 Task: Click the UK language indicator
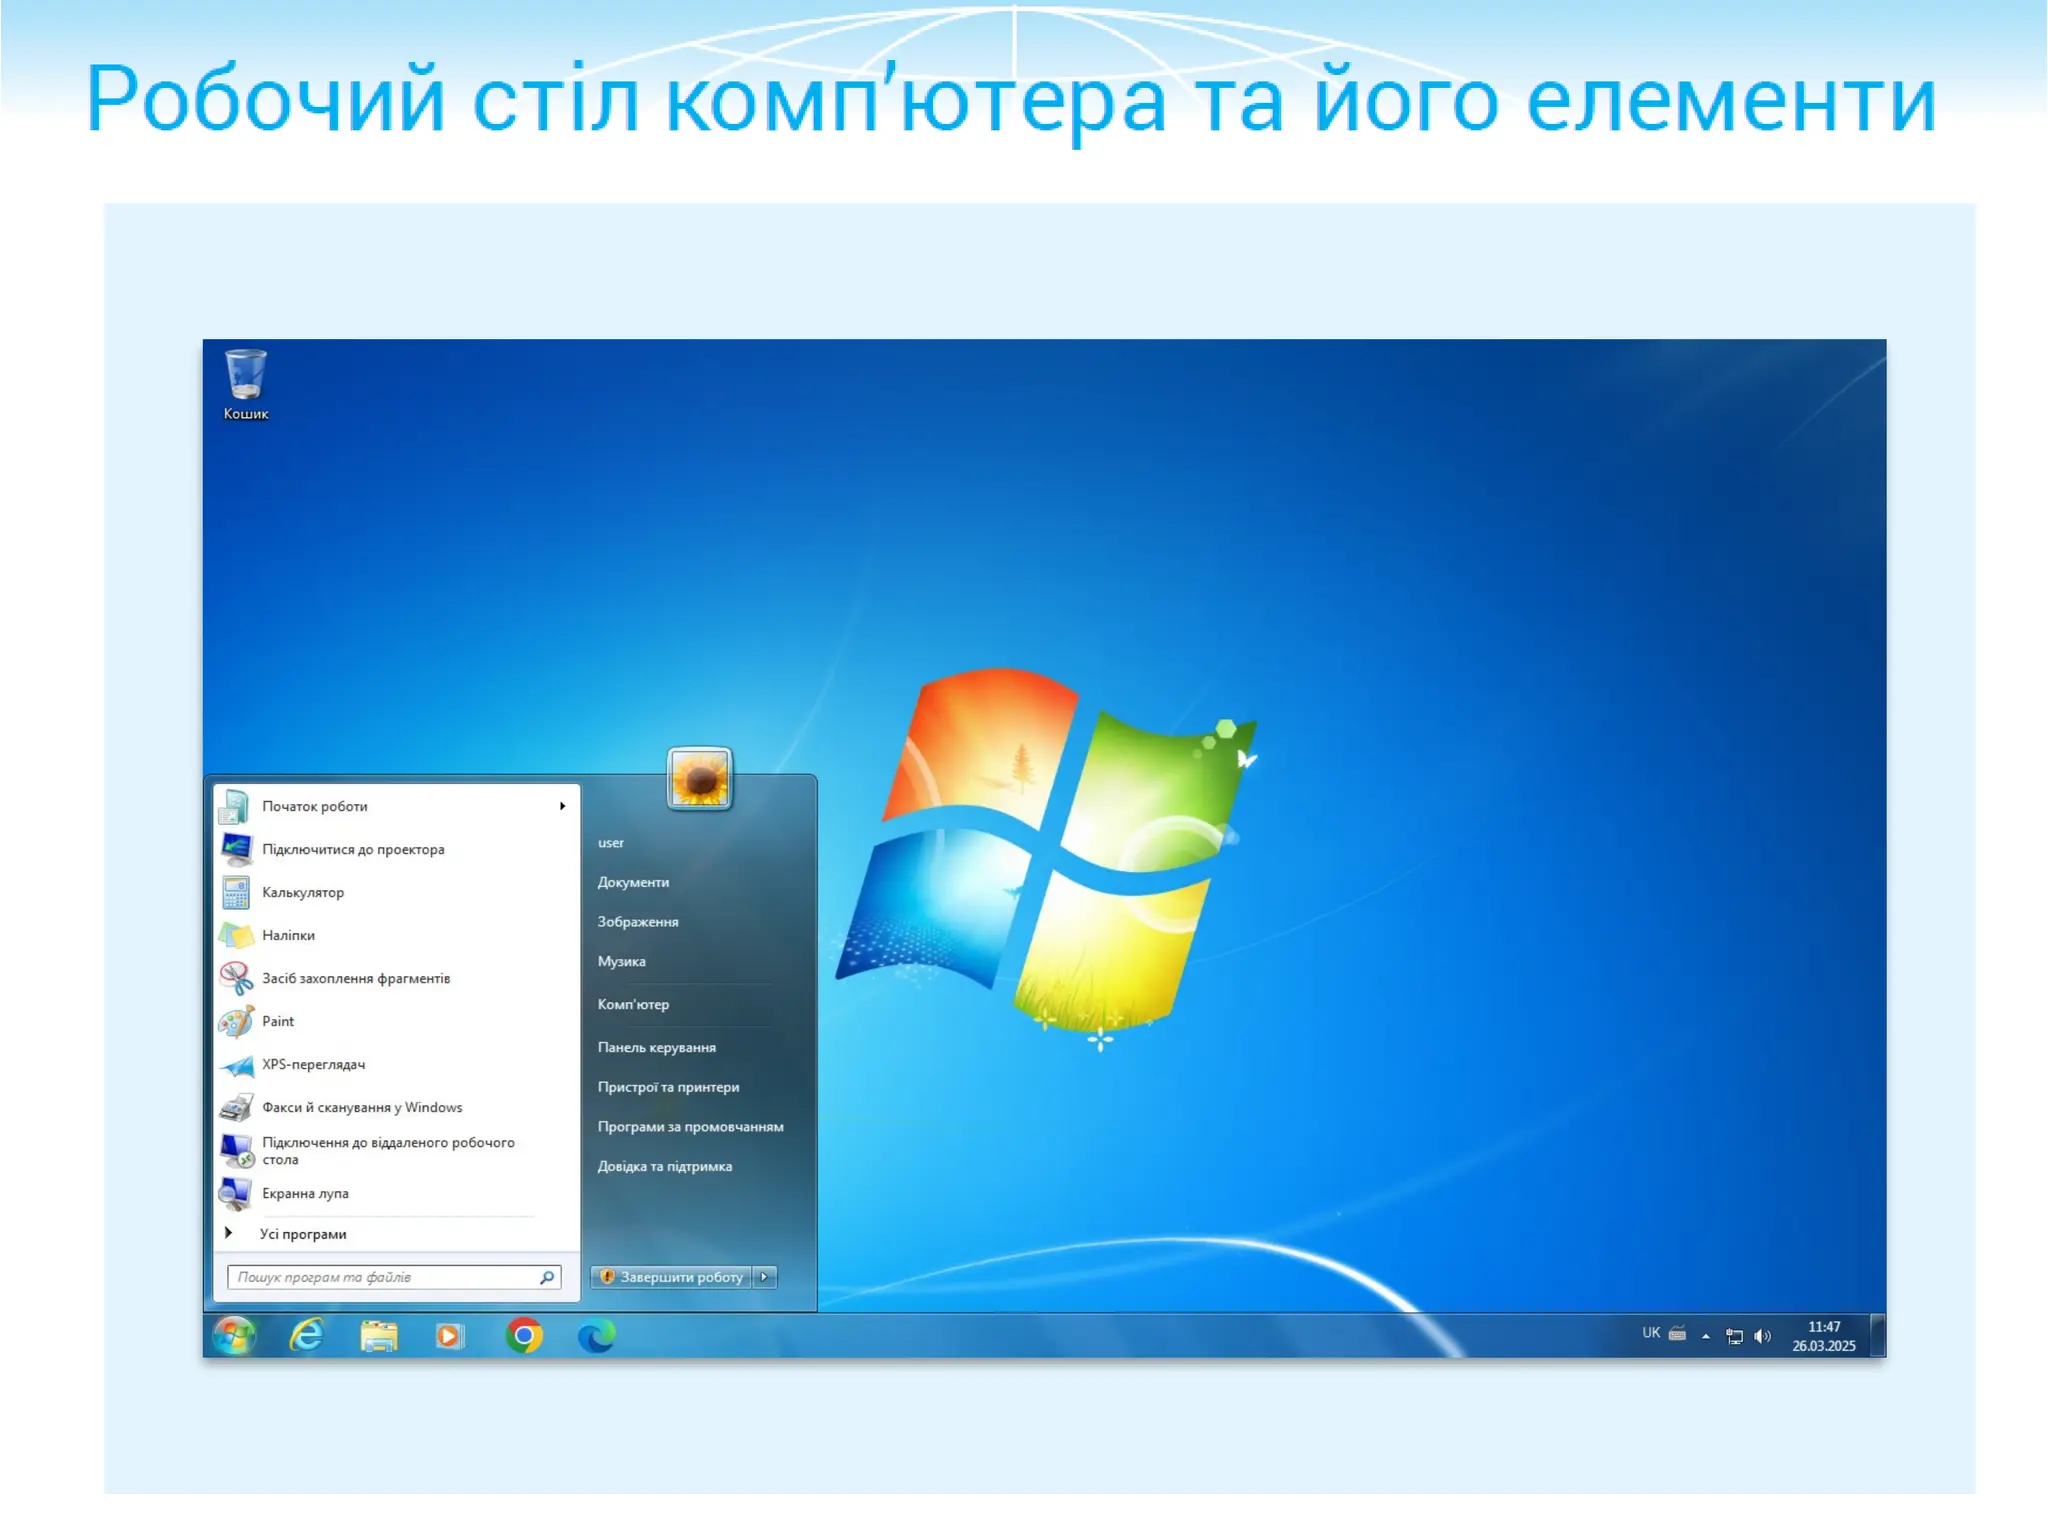coord(1651,1332)
